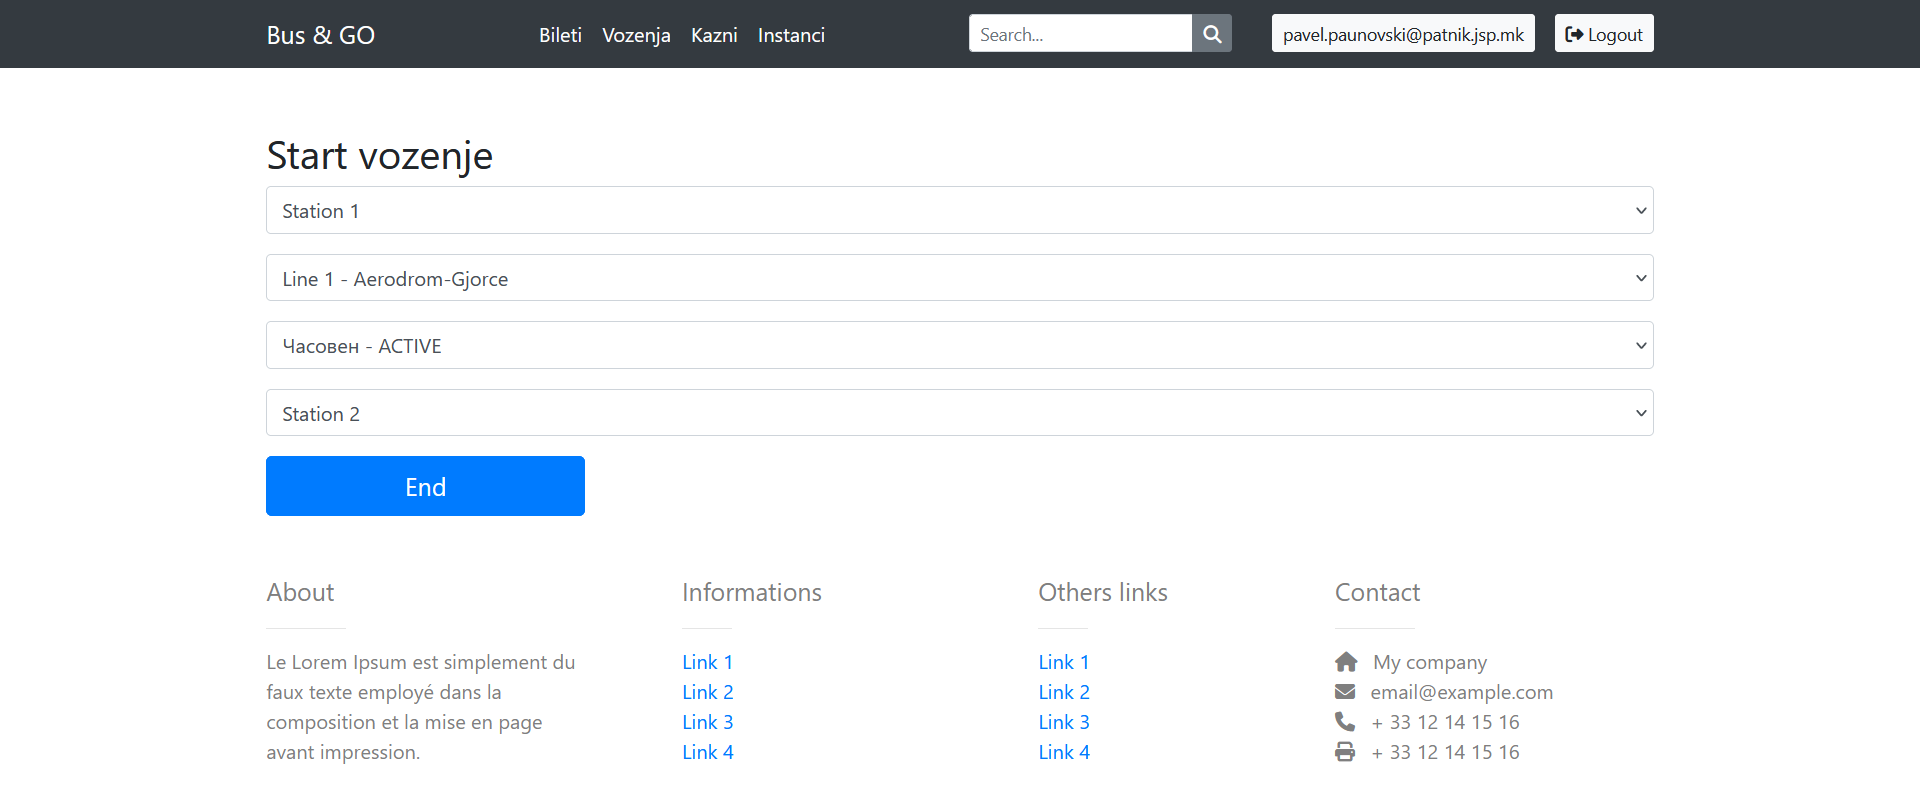Open the Station 1 dropdown
Image resolution: width=1920 pixels, height=801 pixels.
click(959, 211)
